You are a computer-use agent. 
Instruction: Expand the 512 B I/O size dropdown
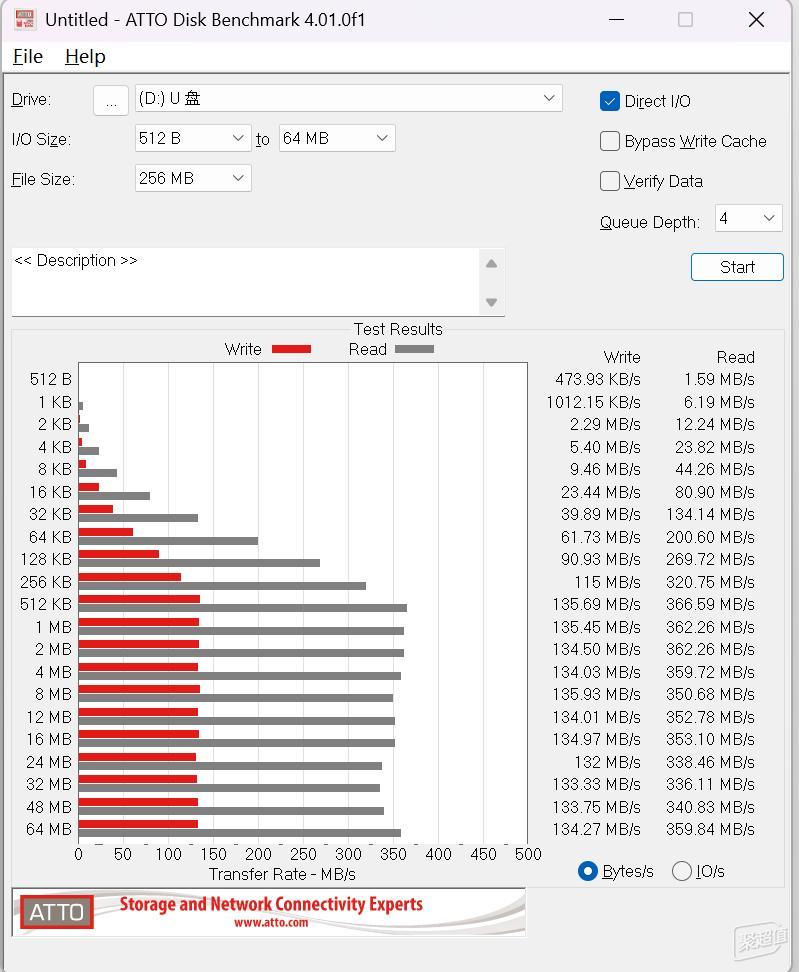pos(193,138)
